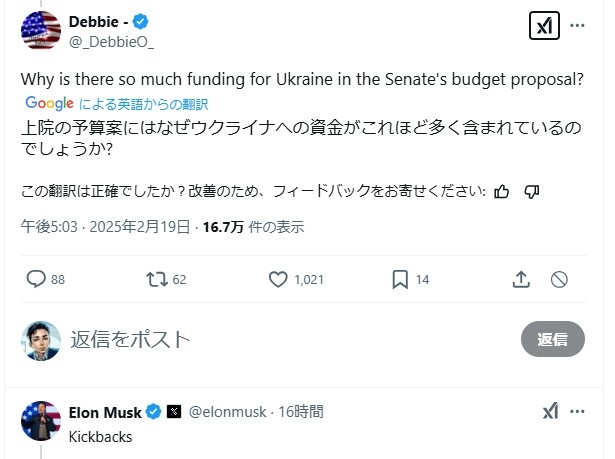Click the Grok icon on Elon Musk's reply

click(549, 411)
